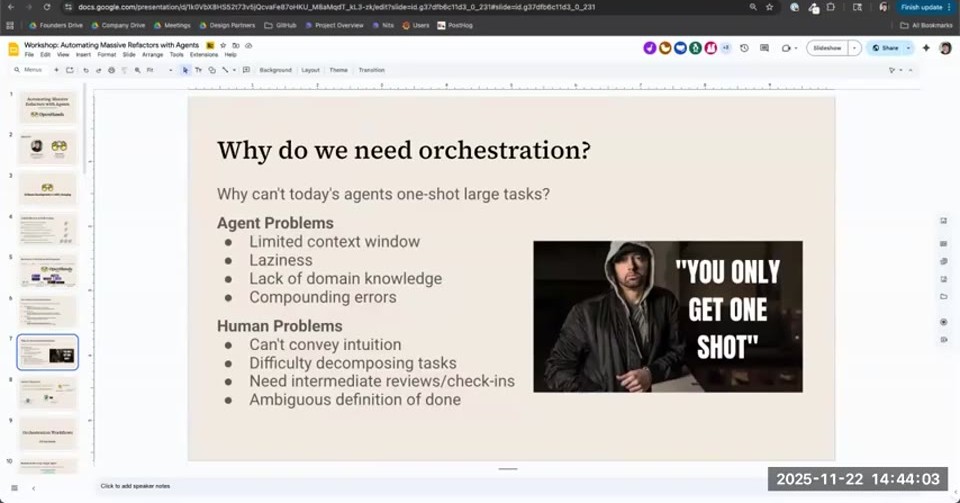Select the shape insert tool
This screenshot has height=503, width=960.
(x=212, y=70)
